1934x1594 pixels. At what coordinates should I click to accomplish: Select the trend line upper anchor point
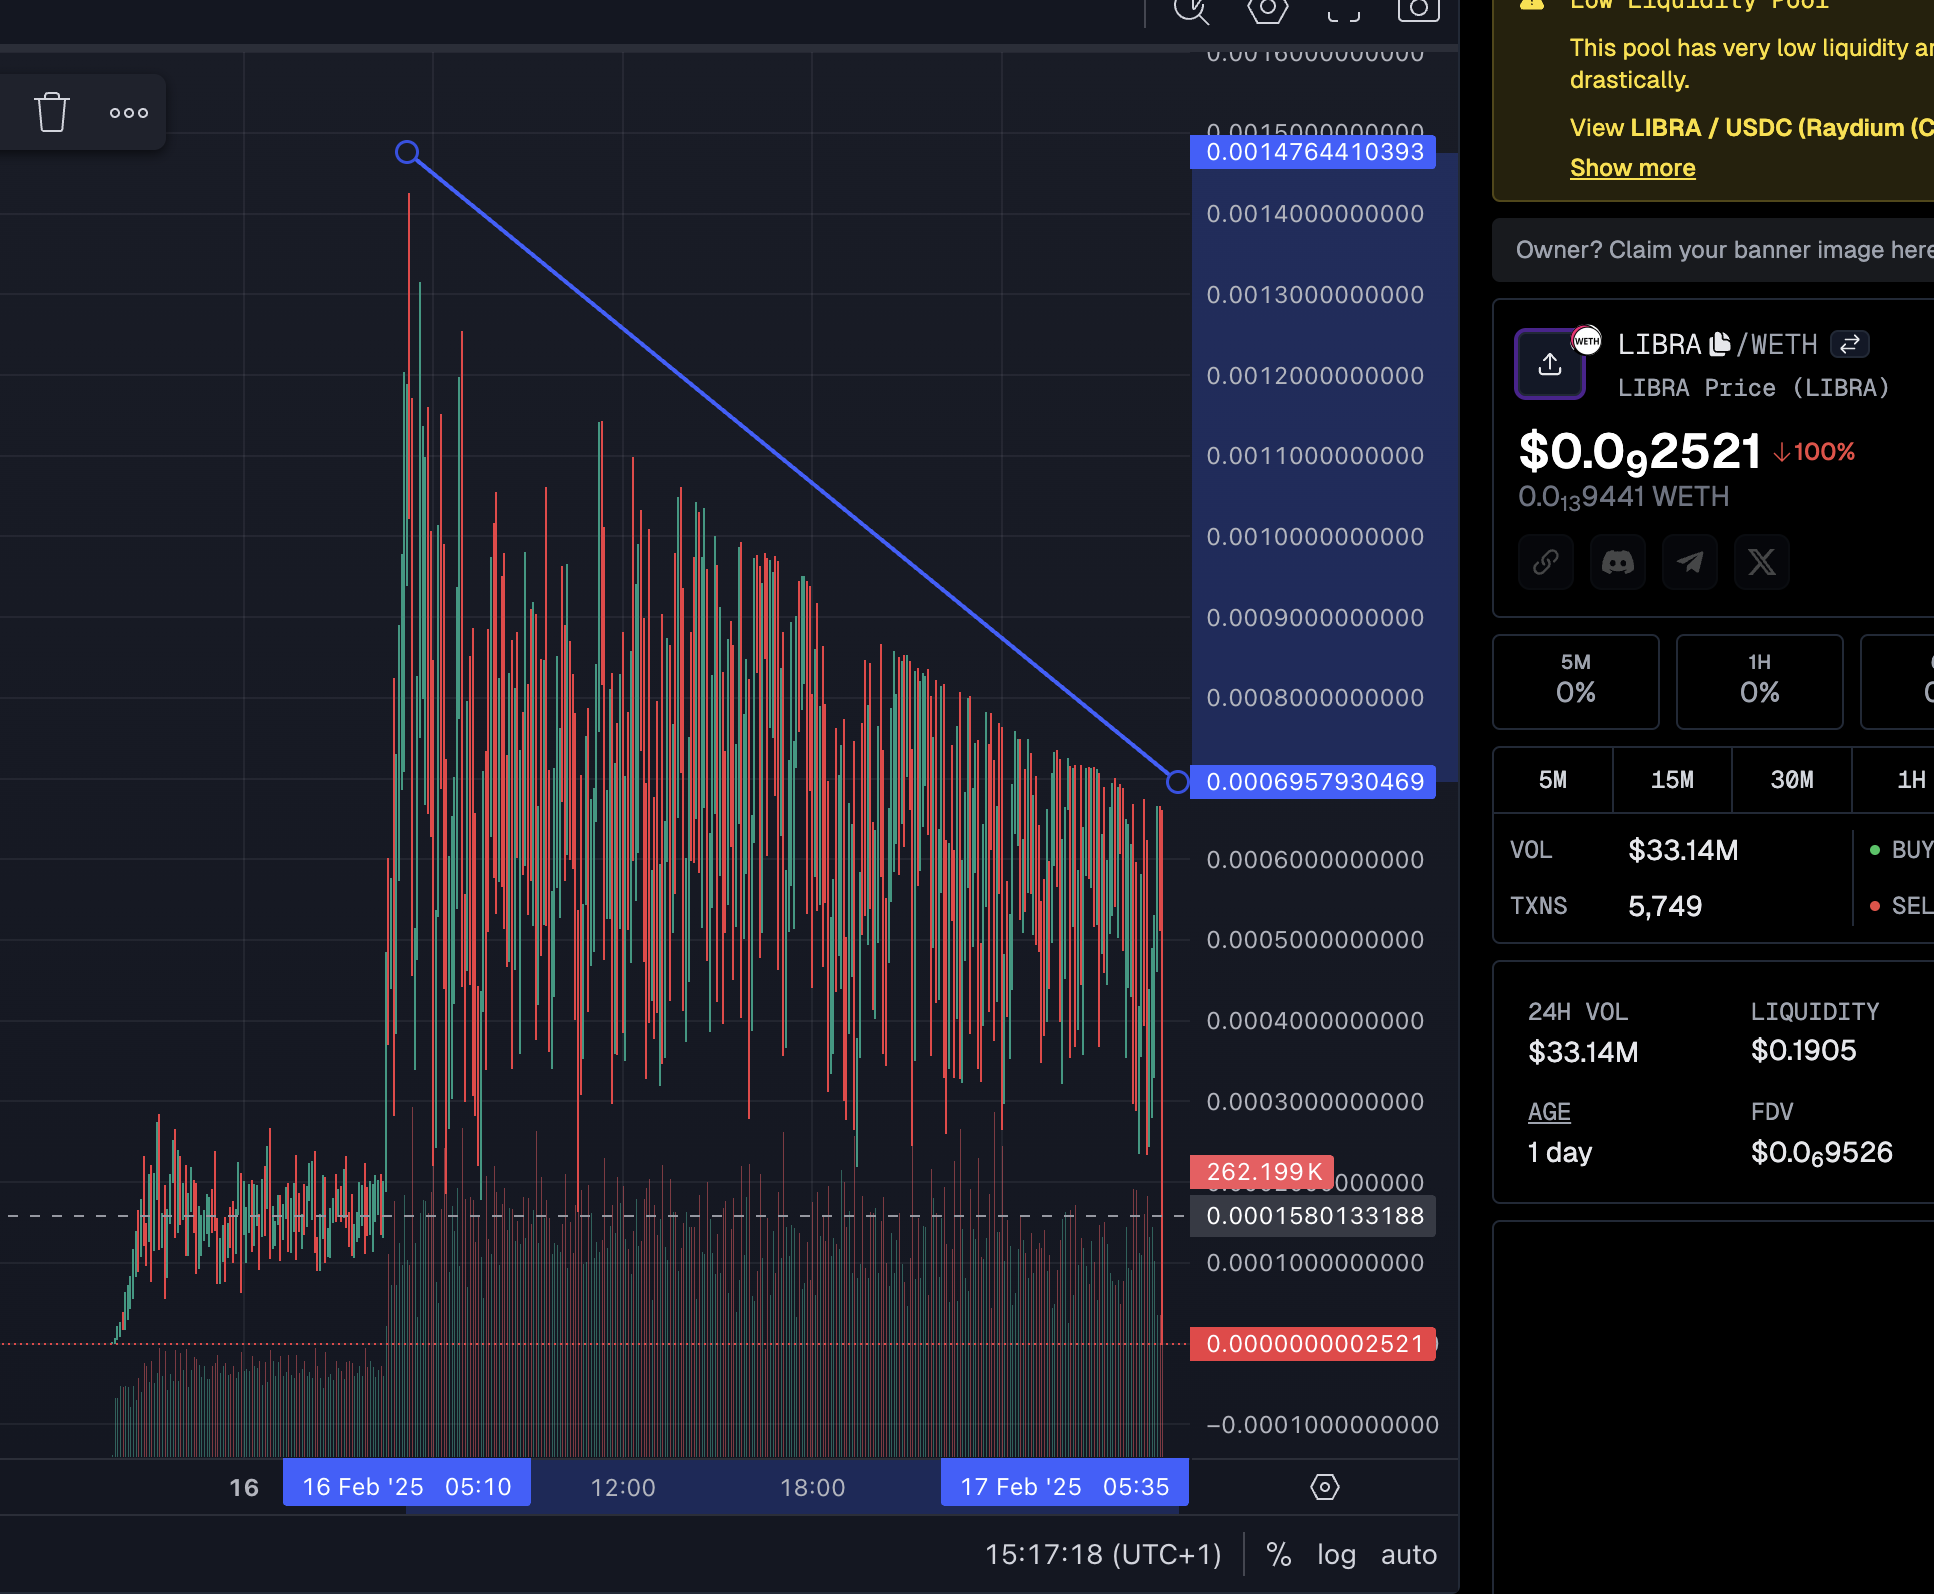pyautogui.click(x=407, y=152)
